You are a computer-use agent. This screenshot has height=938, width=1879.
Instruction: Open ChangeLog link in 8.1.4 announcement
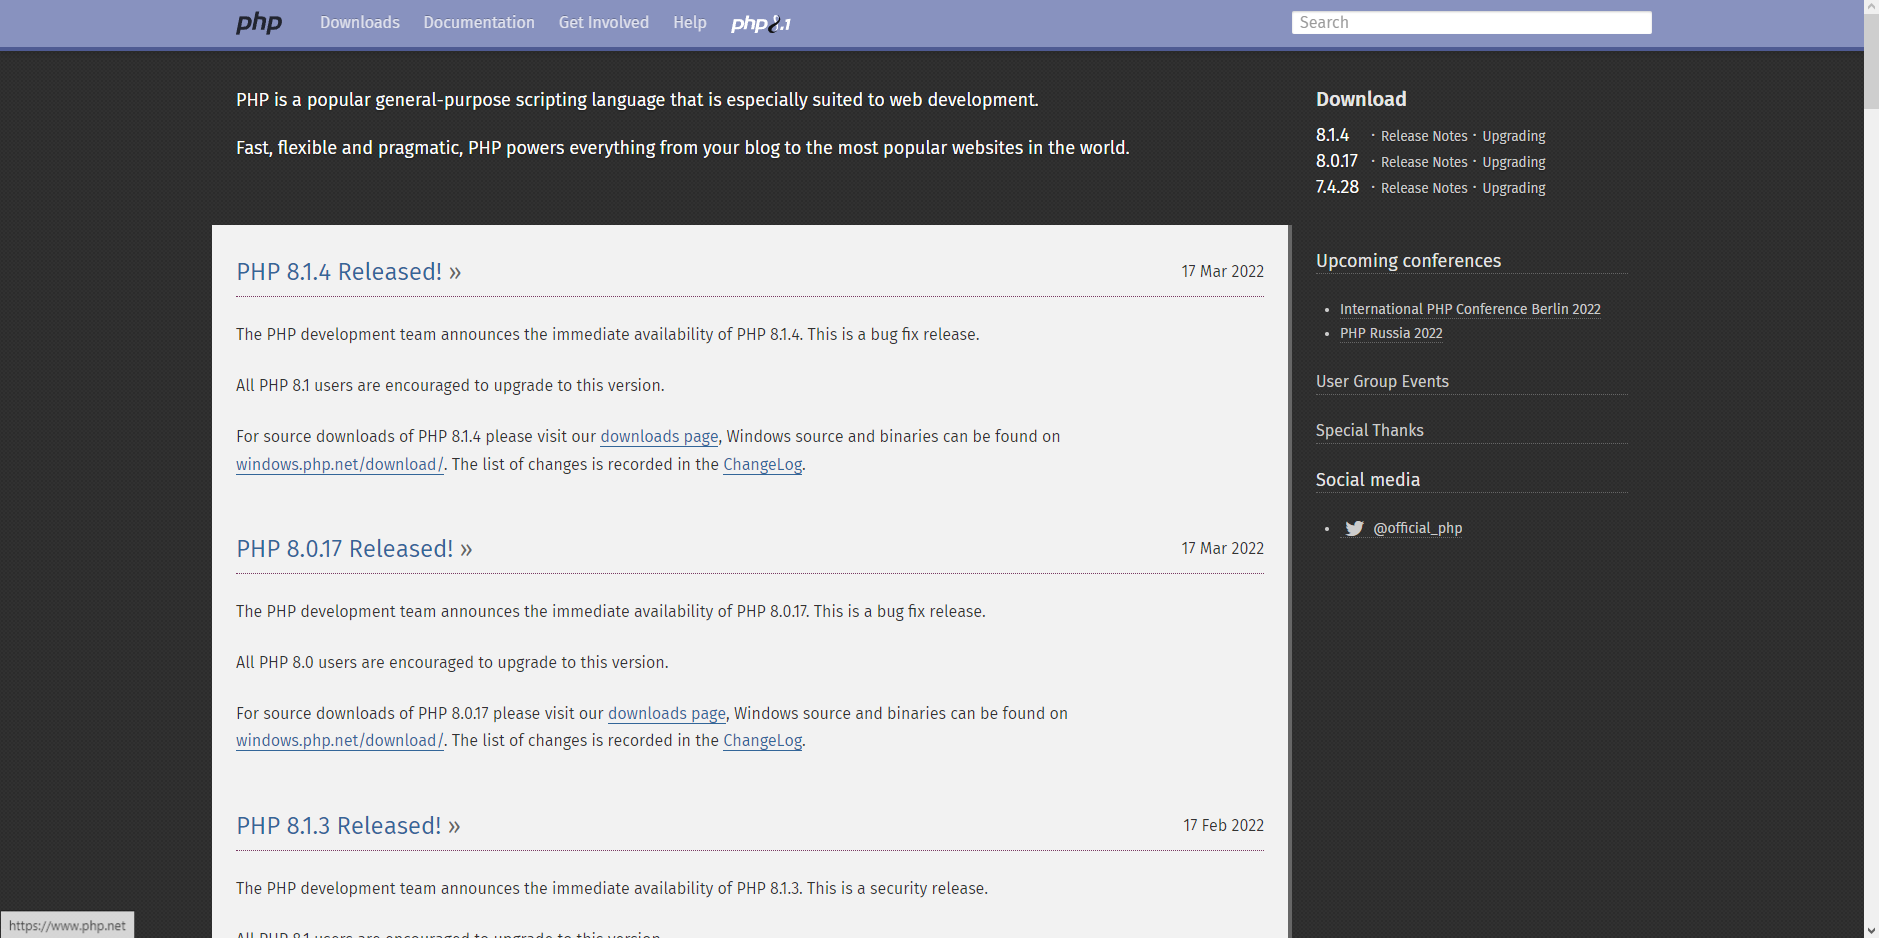point(762,464)
